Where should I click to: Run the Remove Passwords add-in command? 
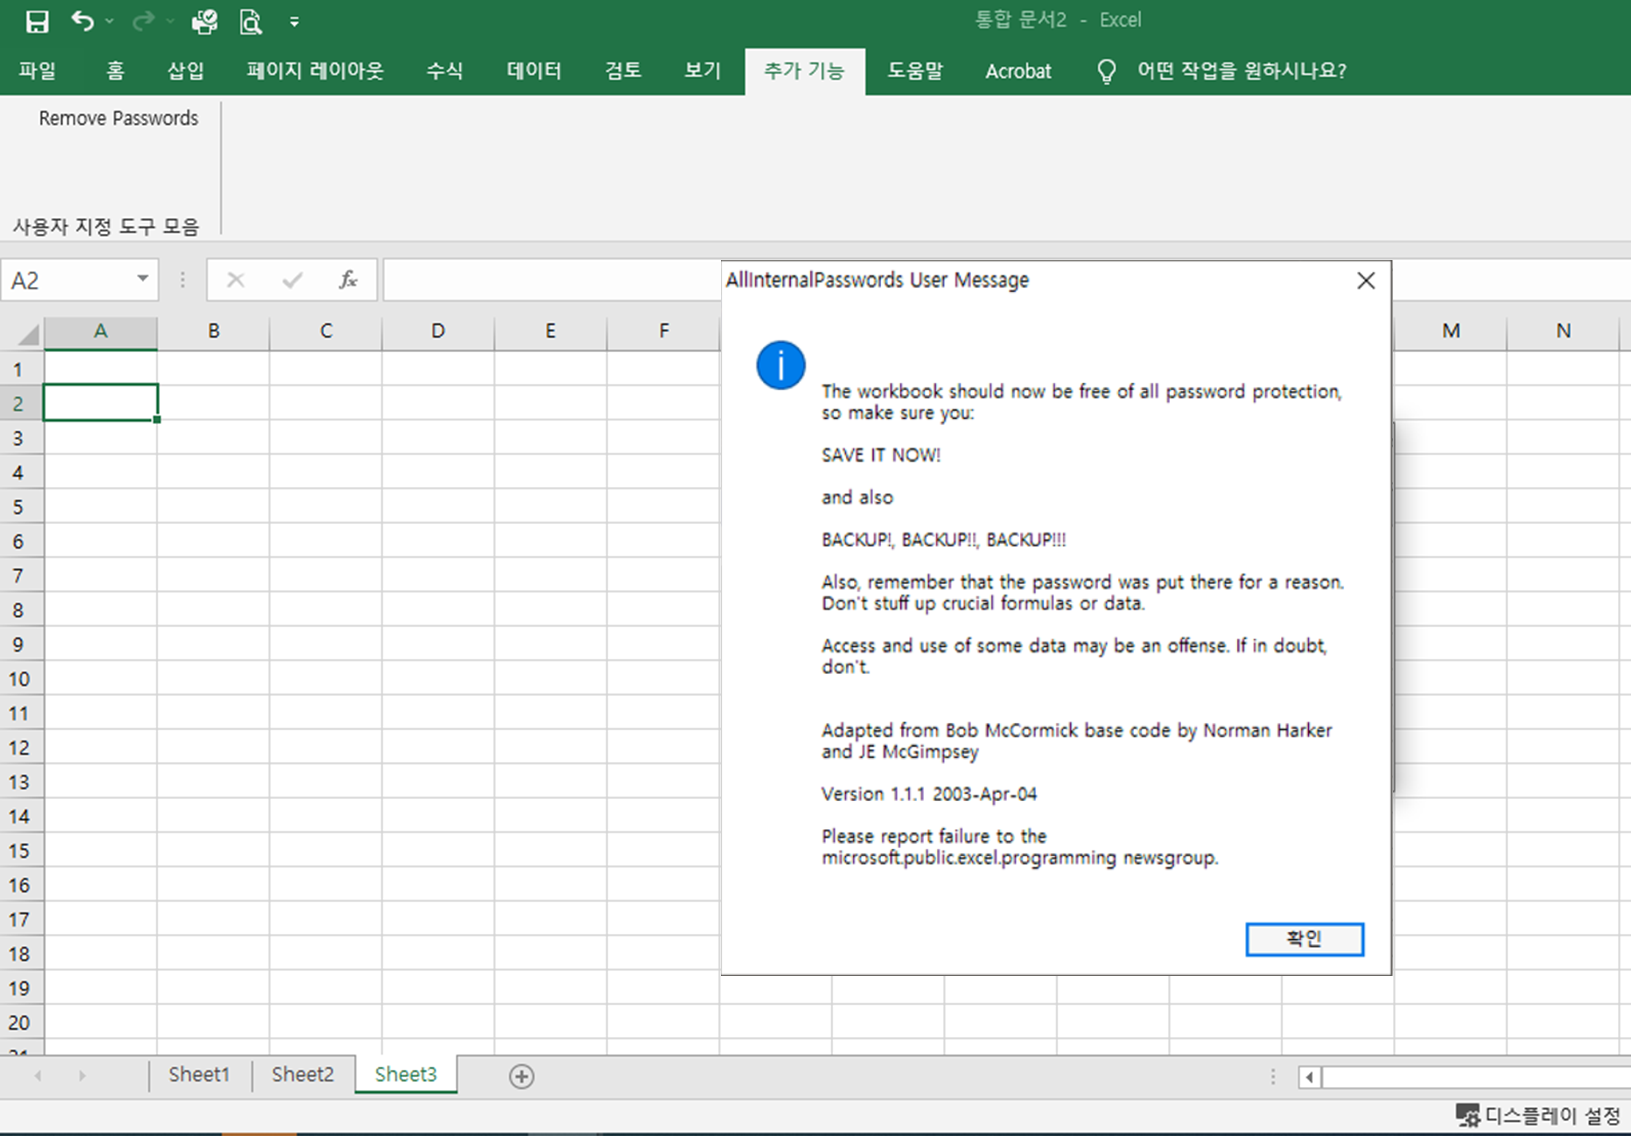tap(118, 118)
